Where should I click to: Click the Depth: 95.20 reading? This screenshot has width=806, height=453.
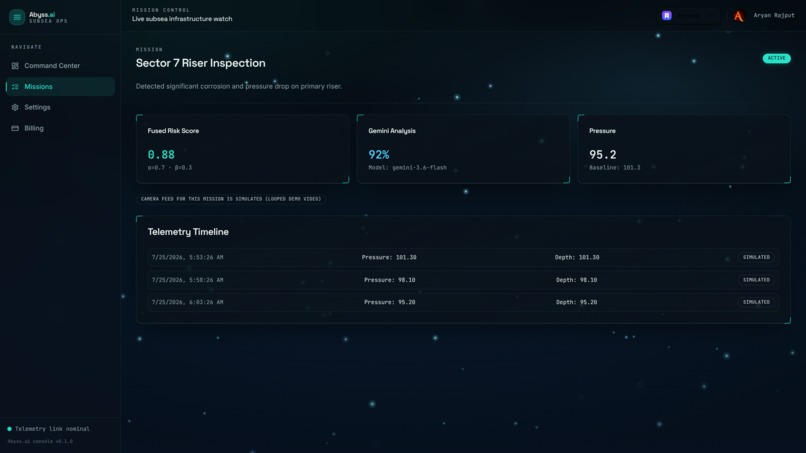coord(576,302)
